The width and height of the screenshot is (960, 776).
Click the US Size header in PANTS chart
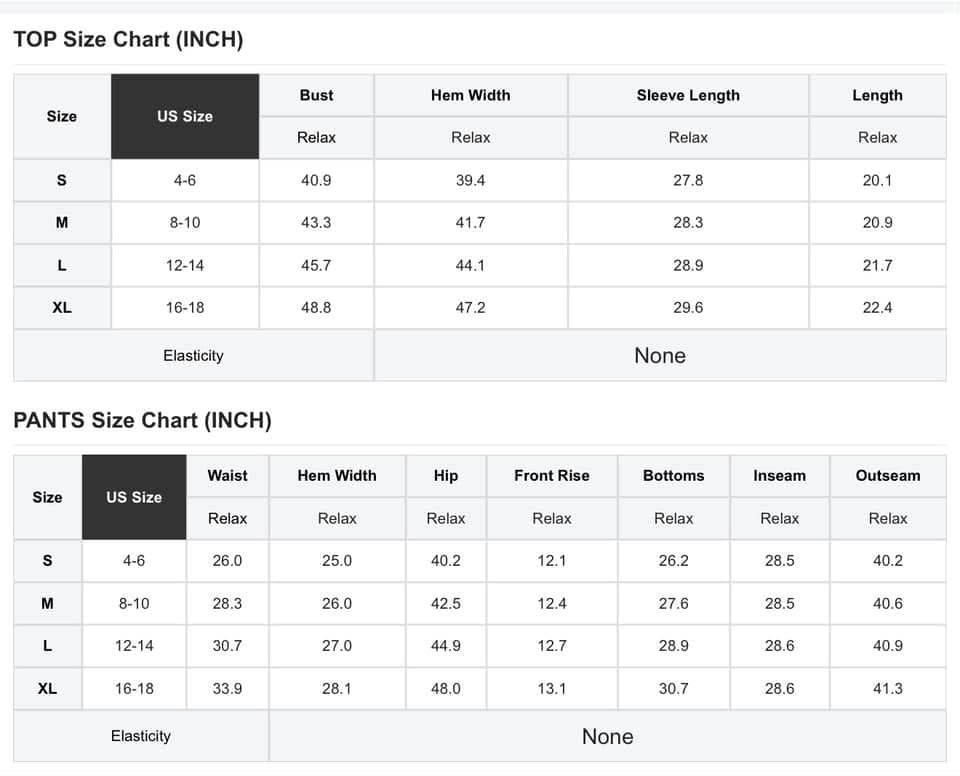tap(134, 497)
